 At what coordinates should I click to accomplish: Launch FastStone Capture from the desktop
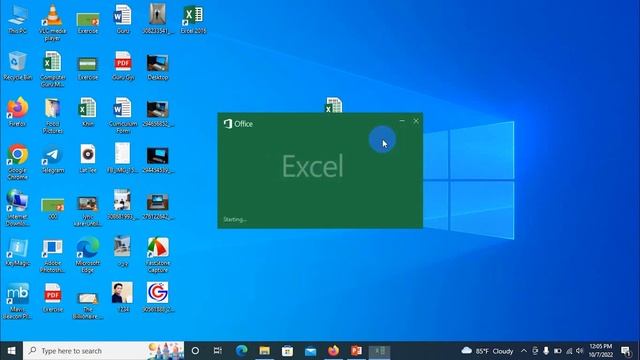[x=158, y=255]
